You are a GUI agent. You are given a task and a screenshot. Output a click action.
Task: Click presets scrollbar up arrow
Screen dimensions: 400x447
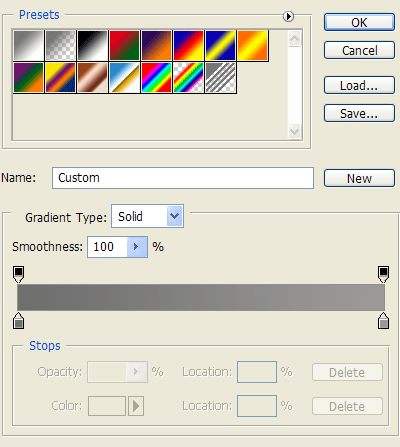coord(295,39)
